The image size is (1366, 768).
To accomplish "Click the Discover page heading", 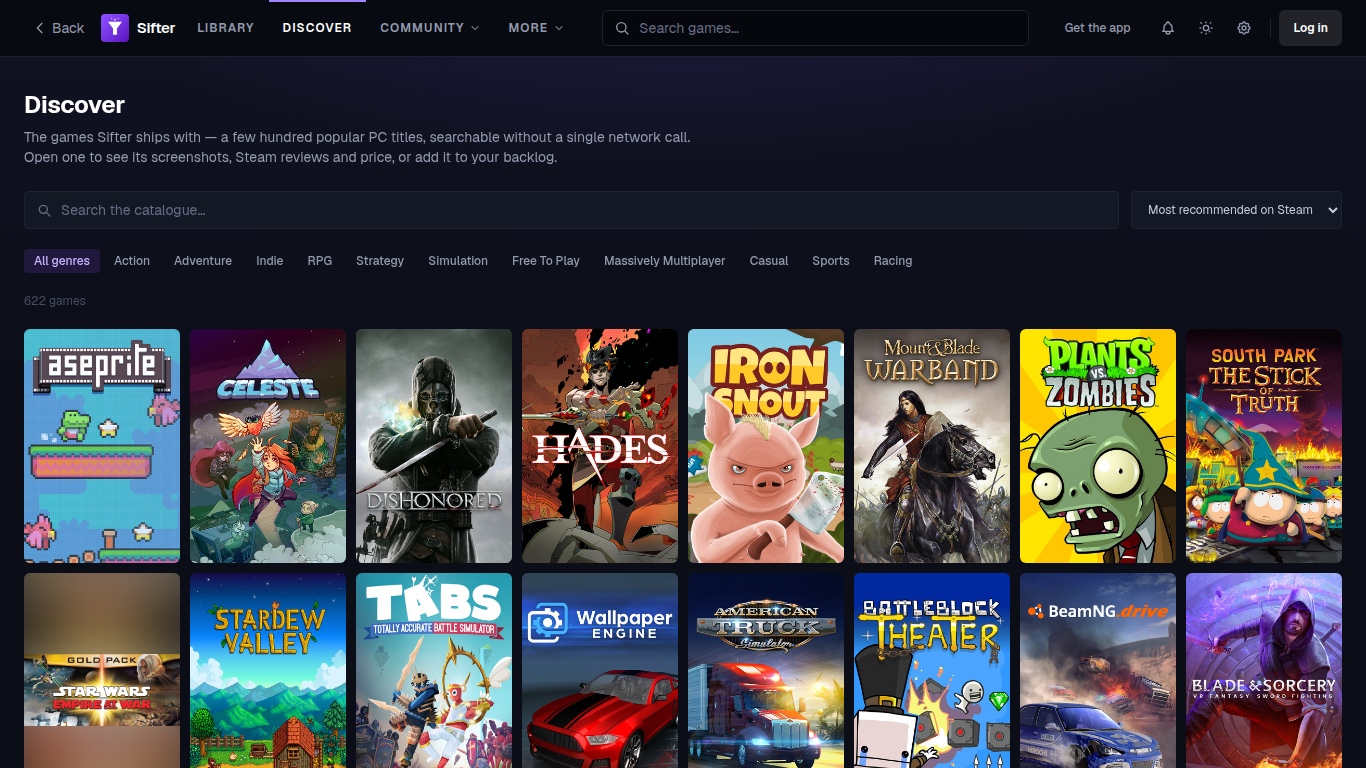I will pyautogui.click(x=74, y=105).
